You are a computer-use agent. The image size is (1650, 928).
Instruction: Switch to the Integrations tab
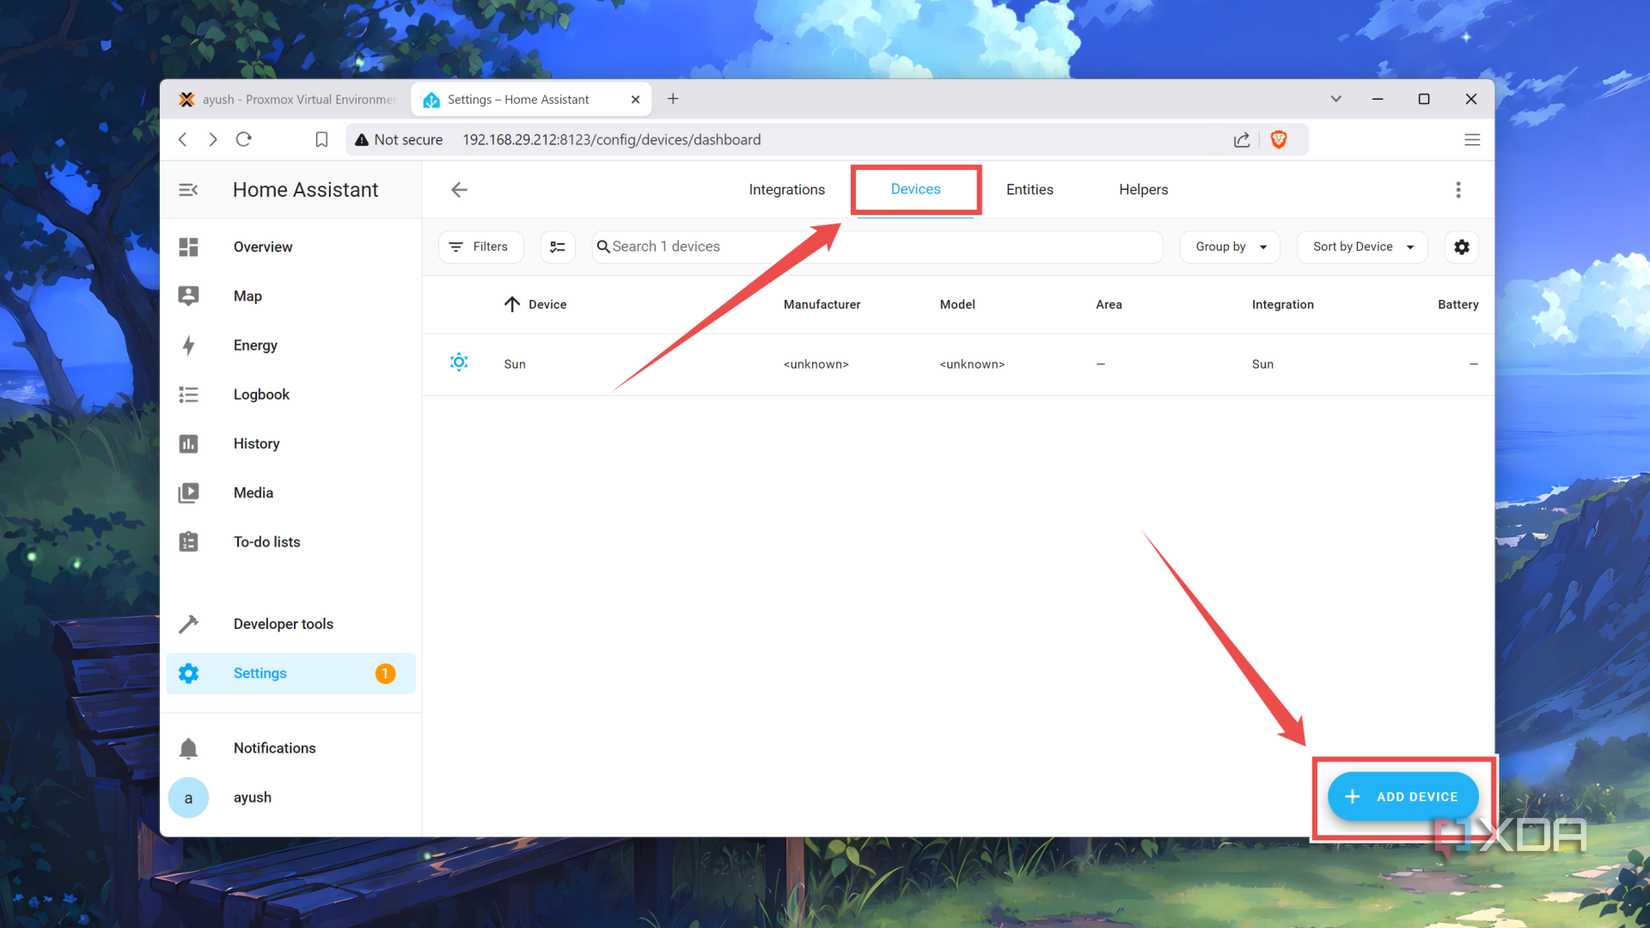click(x=787, y=190)
